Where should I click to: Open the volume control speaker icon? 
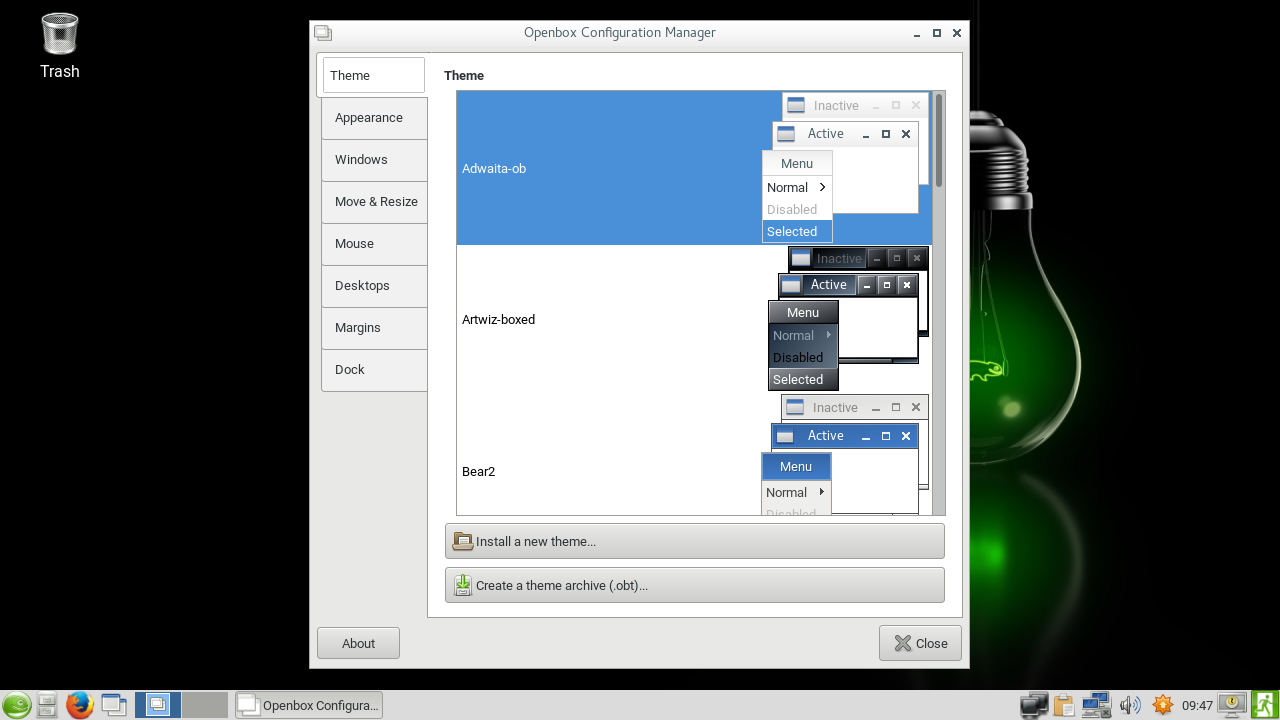pos(1130,705)
